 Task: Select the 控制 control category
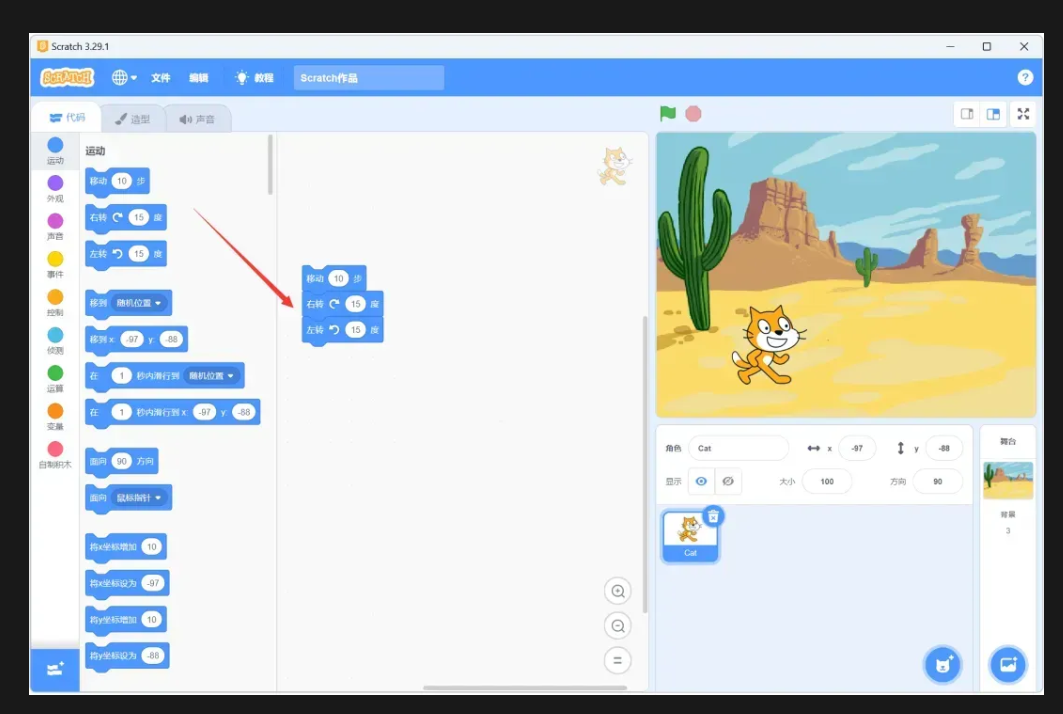56,302
